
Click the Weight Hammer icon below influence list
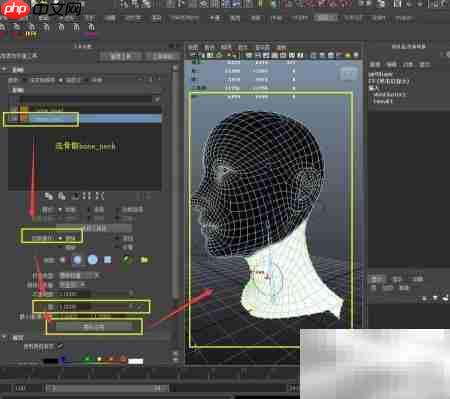point(75,196)
